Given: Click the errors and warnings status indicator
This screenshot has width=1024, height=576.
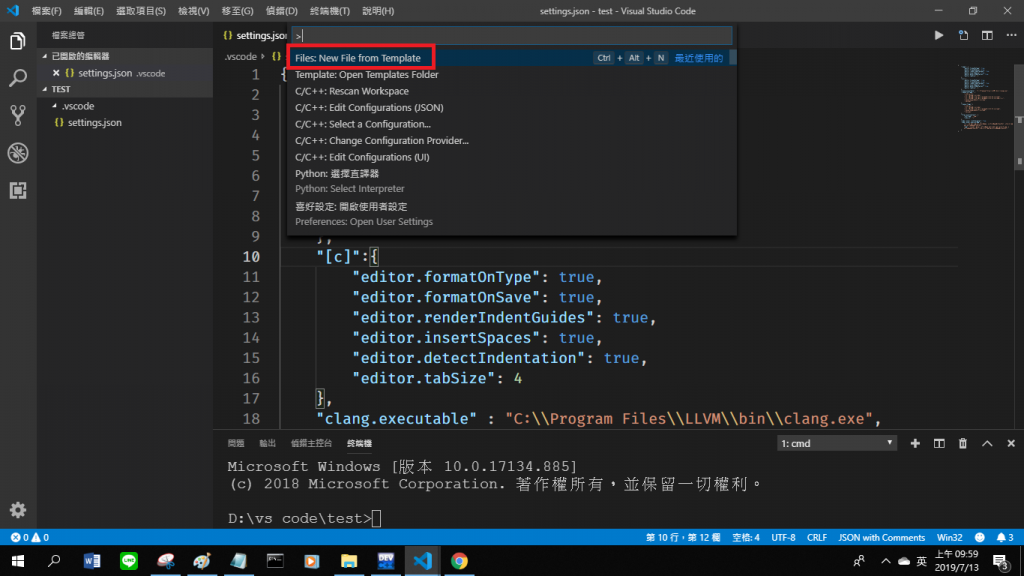Looking at the screenshot, I should 30,537.
